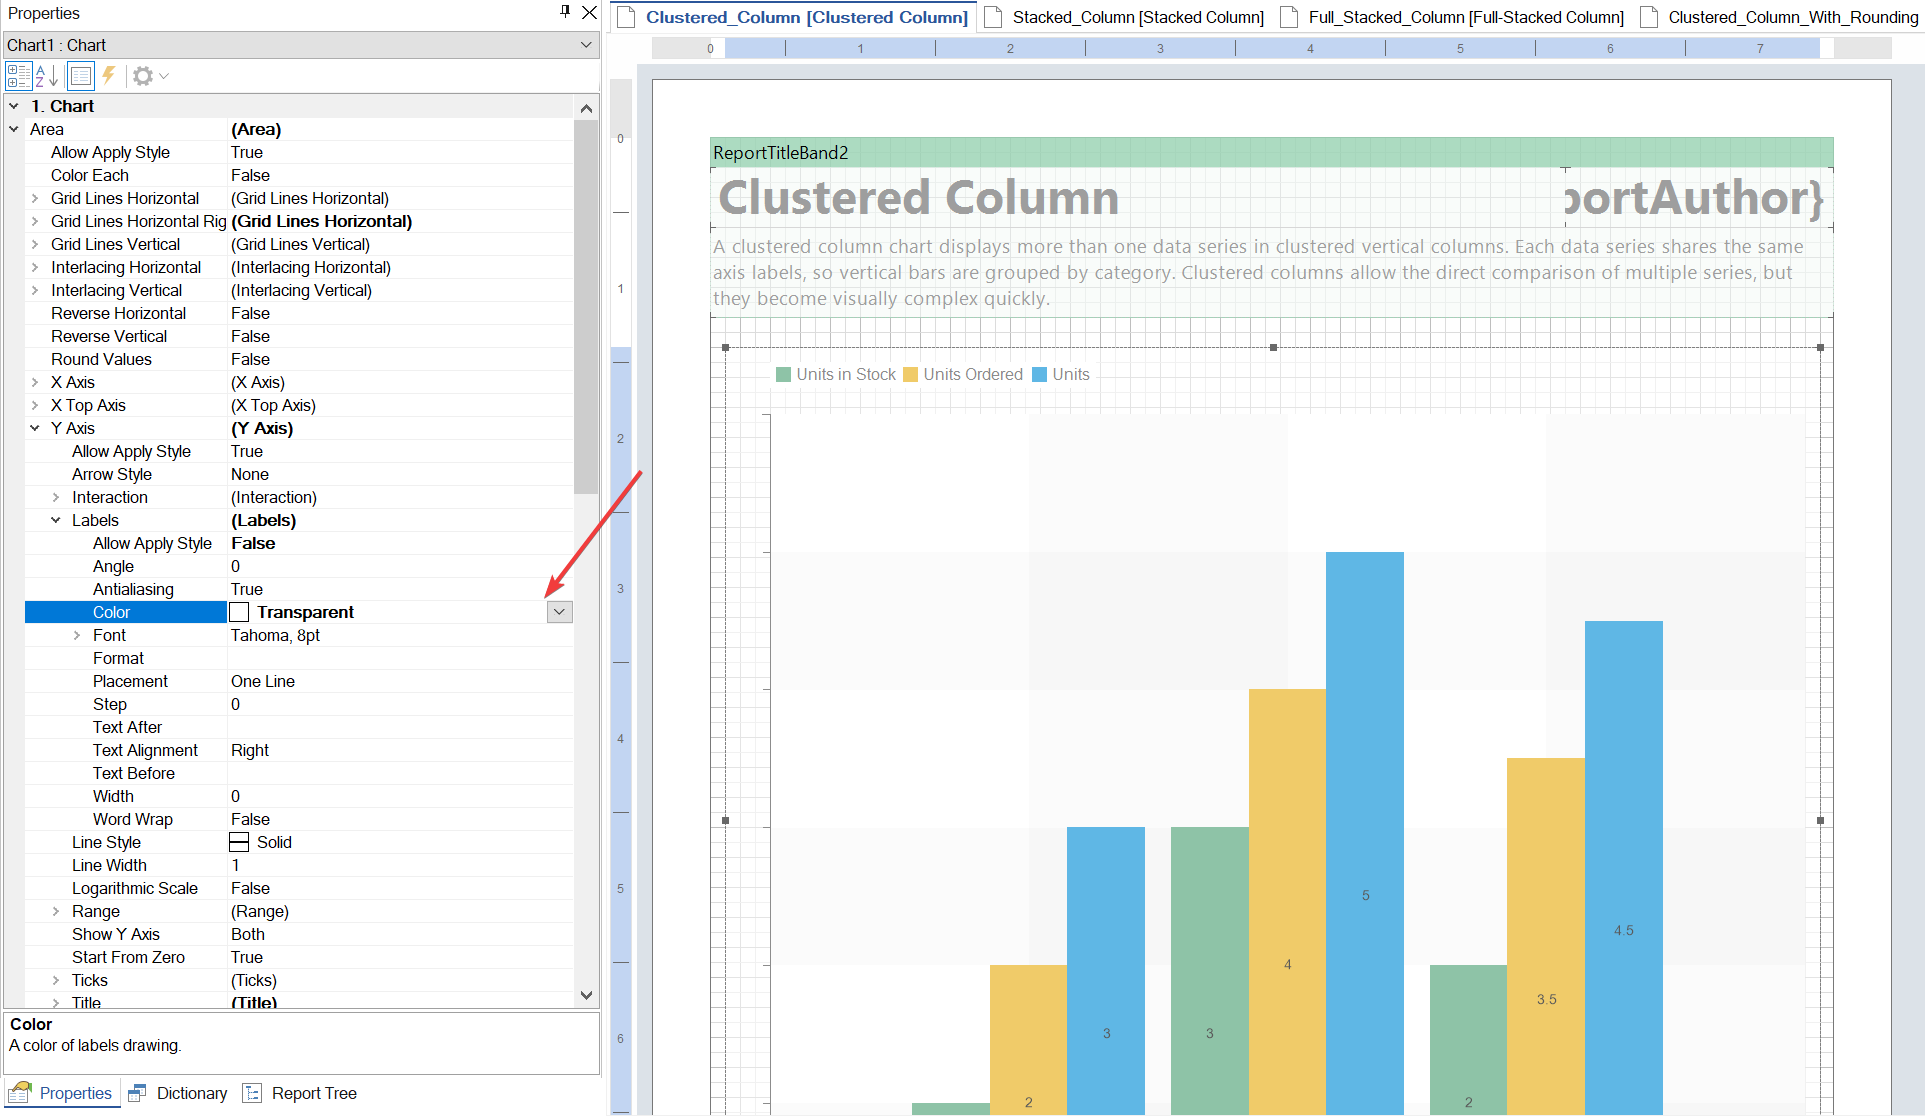Open property grid settings gear

coord(144,76)
